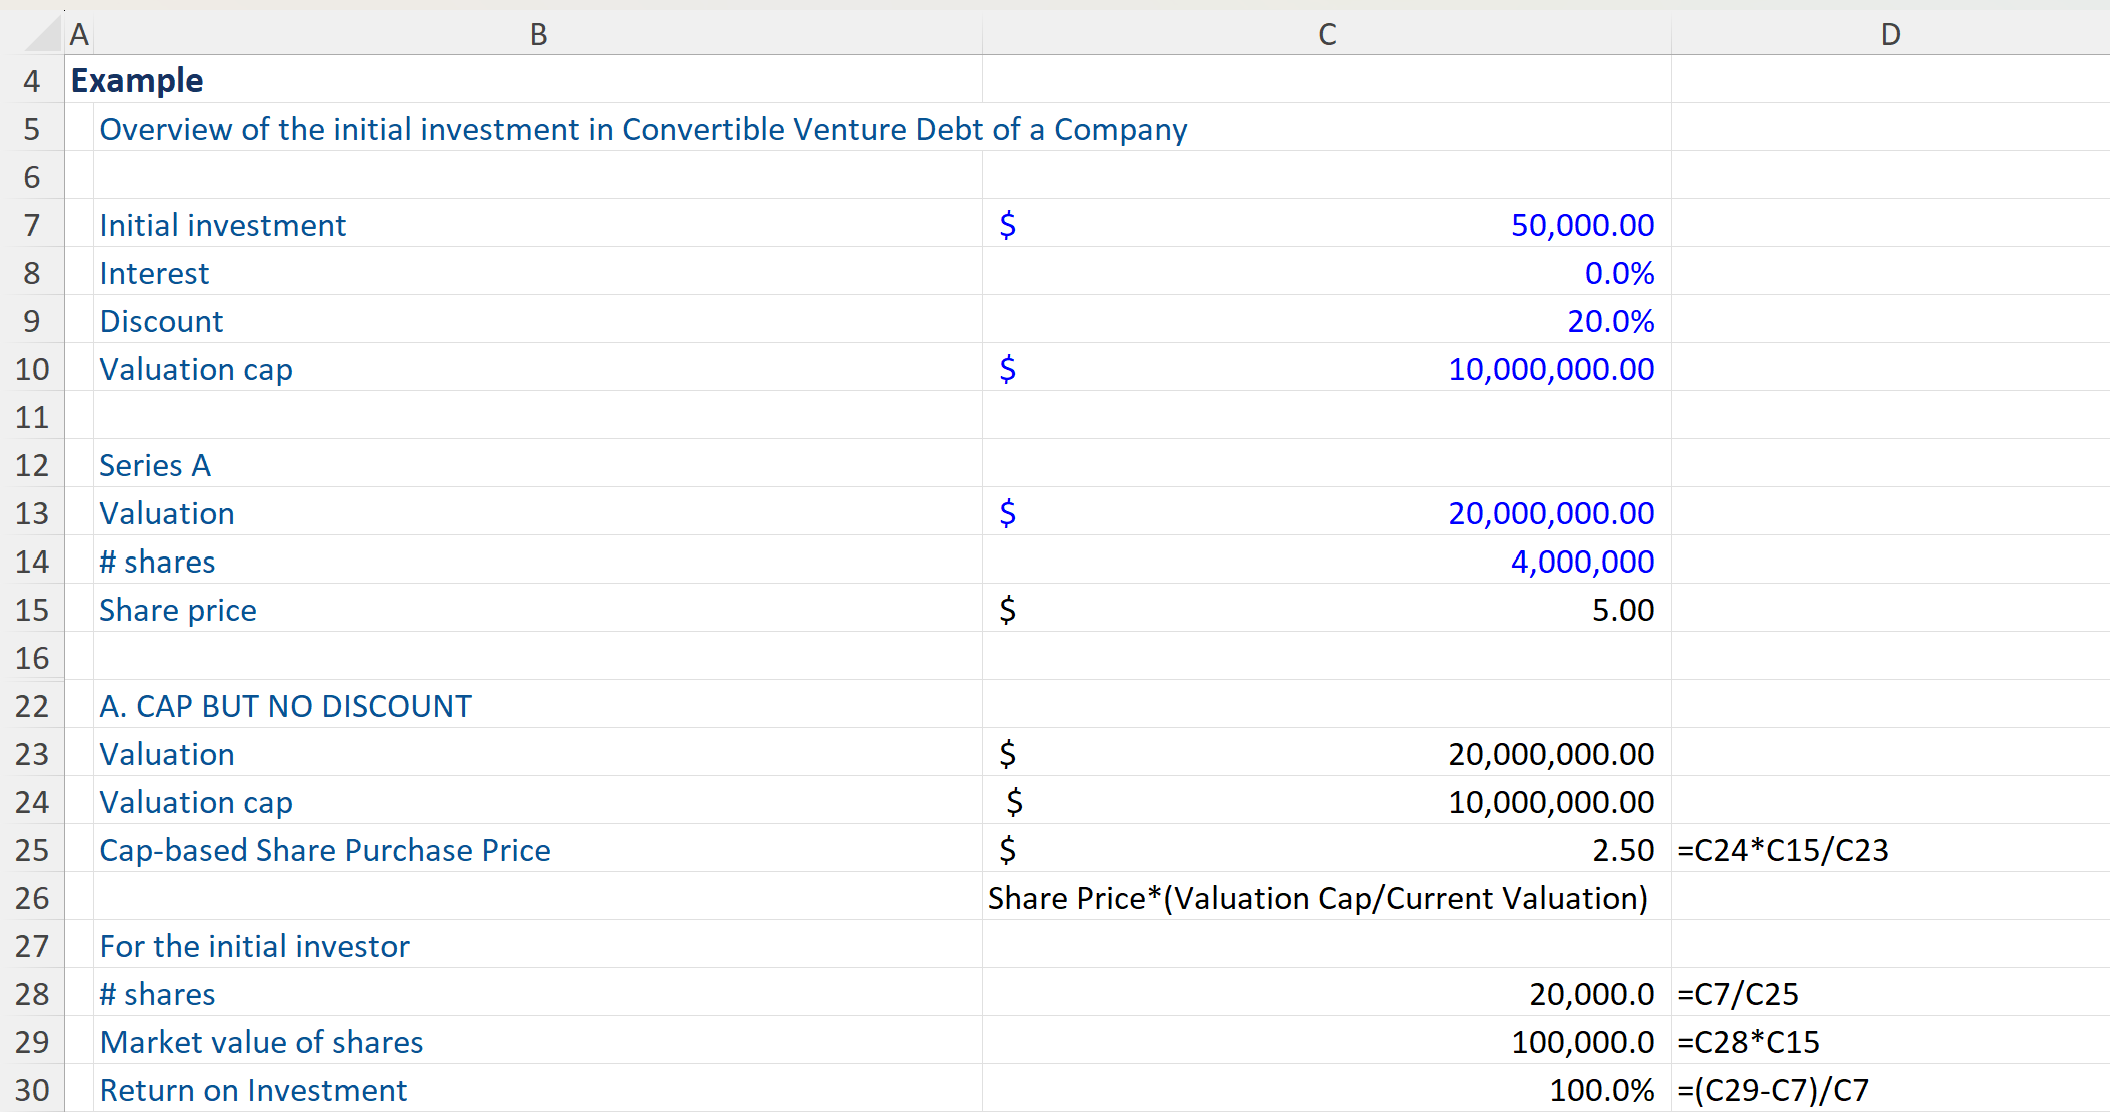Image resolution: width=2110 pixels, height=1112 pixels.
Task: Click the Cap-based Share Purchase Price label
Action: [x=325, y=850]
